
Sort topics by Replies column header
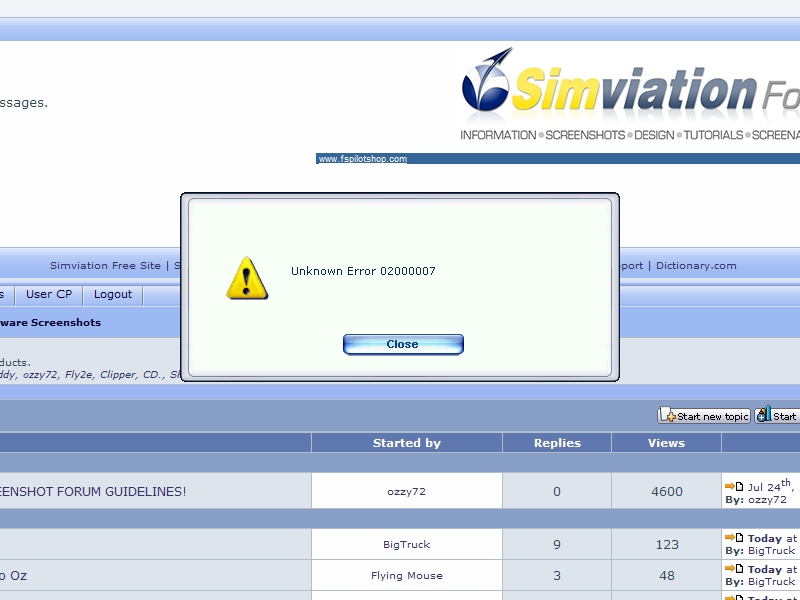coord(556,443)
